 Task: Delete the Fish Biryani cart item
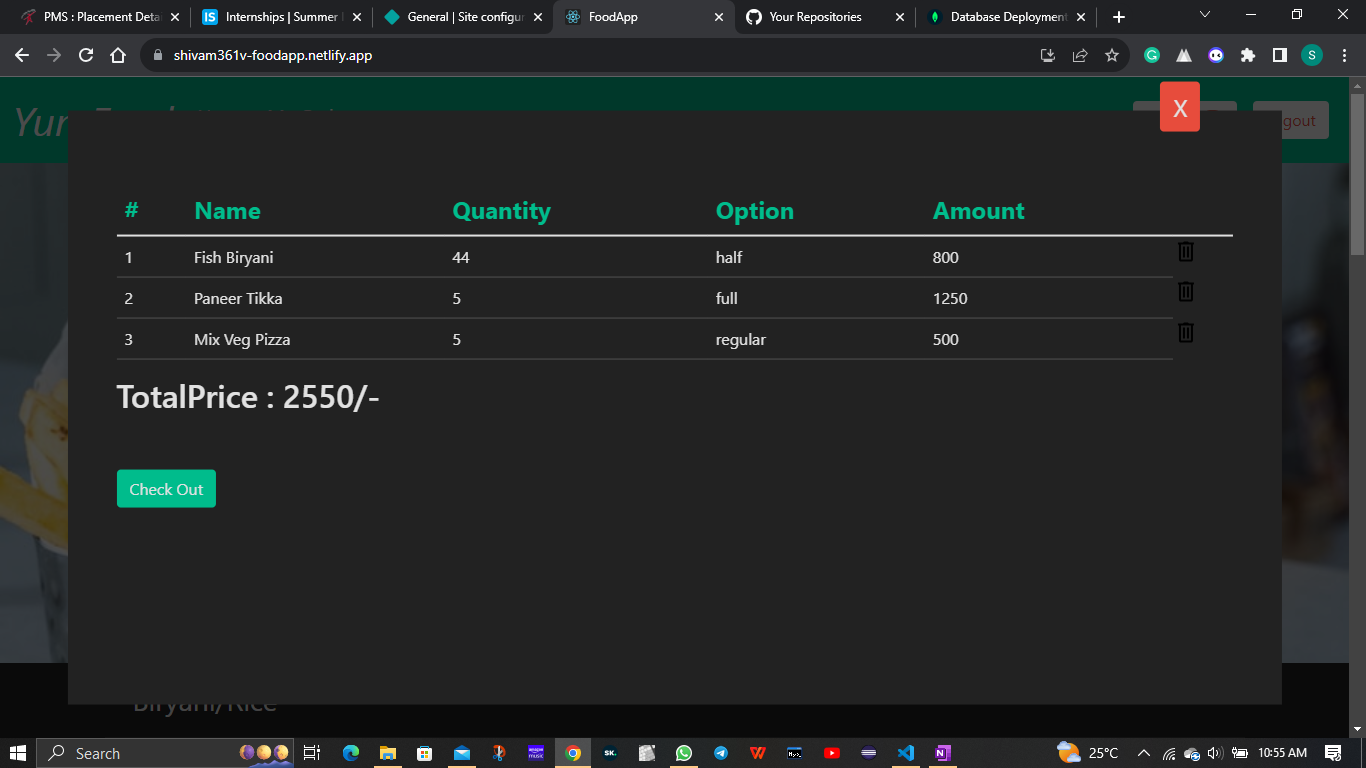click(x=1185, y=252)
